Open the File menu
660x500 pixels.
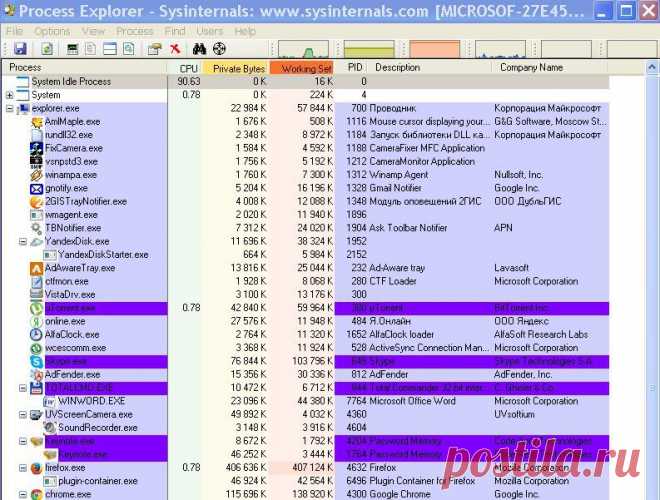(14, 31)
